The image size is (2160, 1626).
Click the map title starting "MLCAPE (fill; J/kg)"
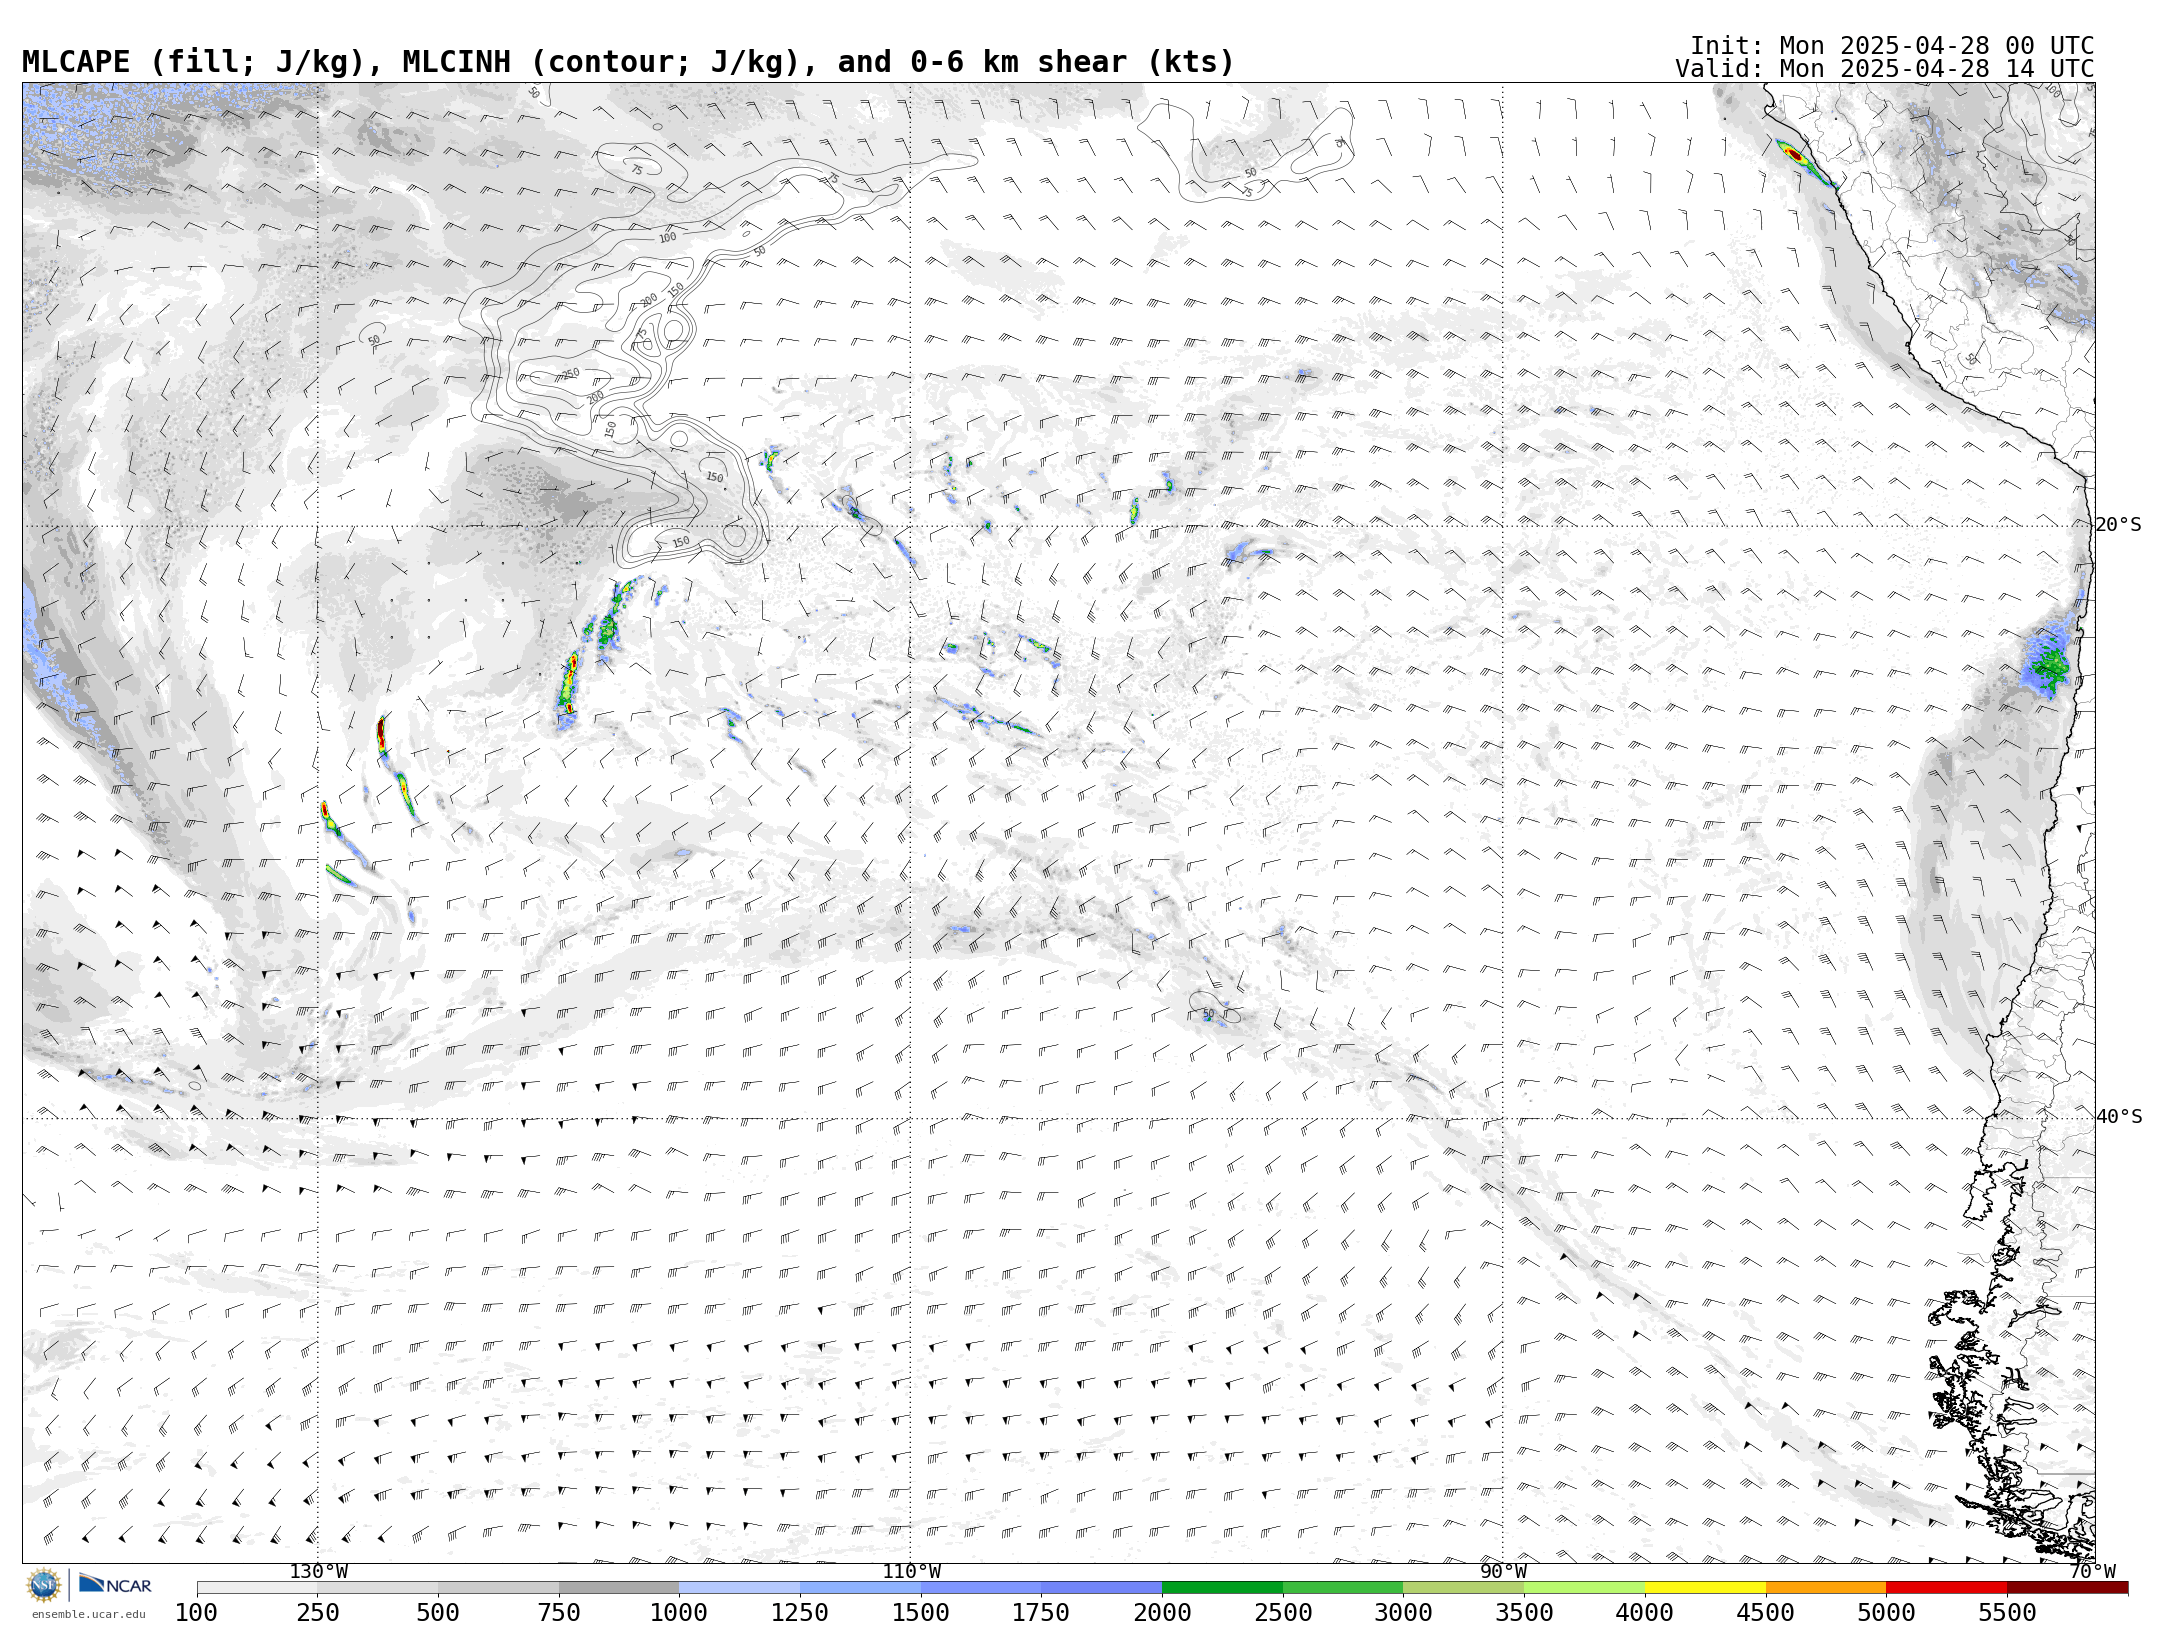click(x=628, y=62)
